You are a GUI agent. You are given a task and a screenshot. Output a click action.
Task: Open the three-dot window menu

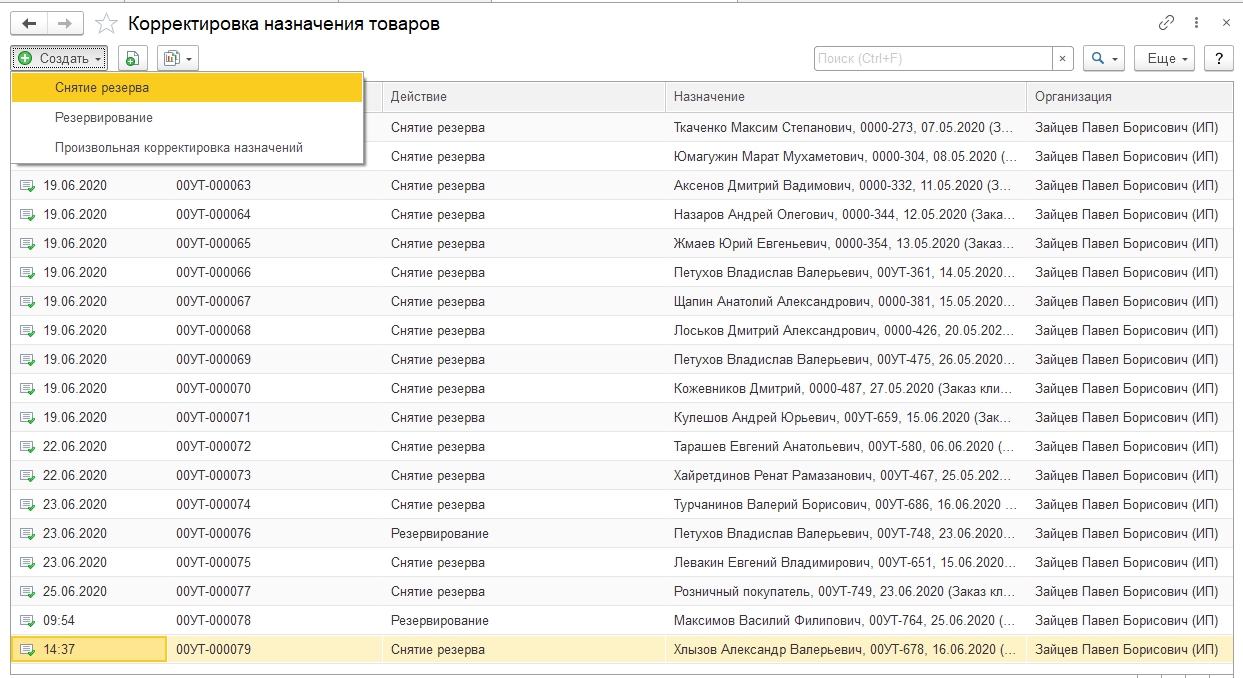tap(1196, 23)
